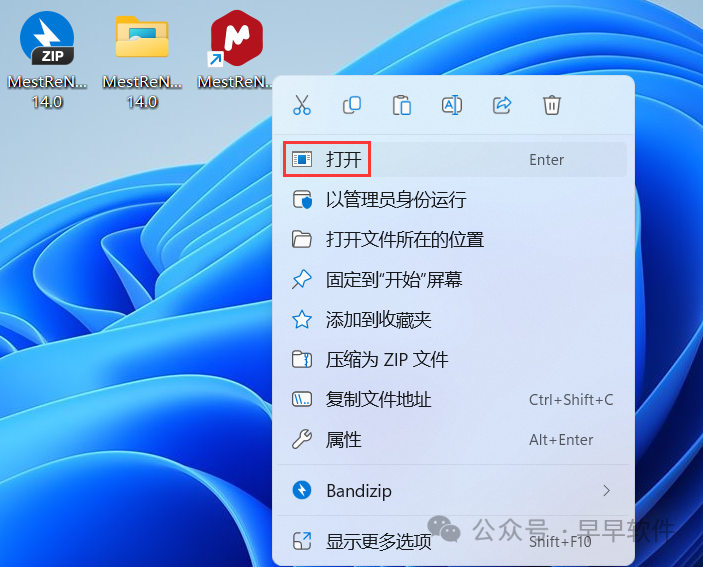
Task: Open 属性 properties entry
Action: [x=343, y=440]
